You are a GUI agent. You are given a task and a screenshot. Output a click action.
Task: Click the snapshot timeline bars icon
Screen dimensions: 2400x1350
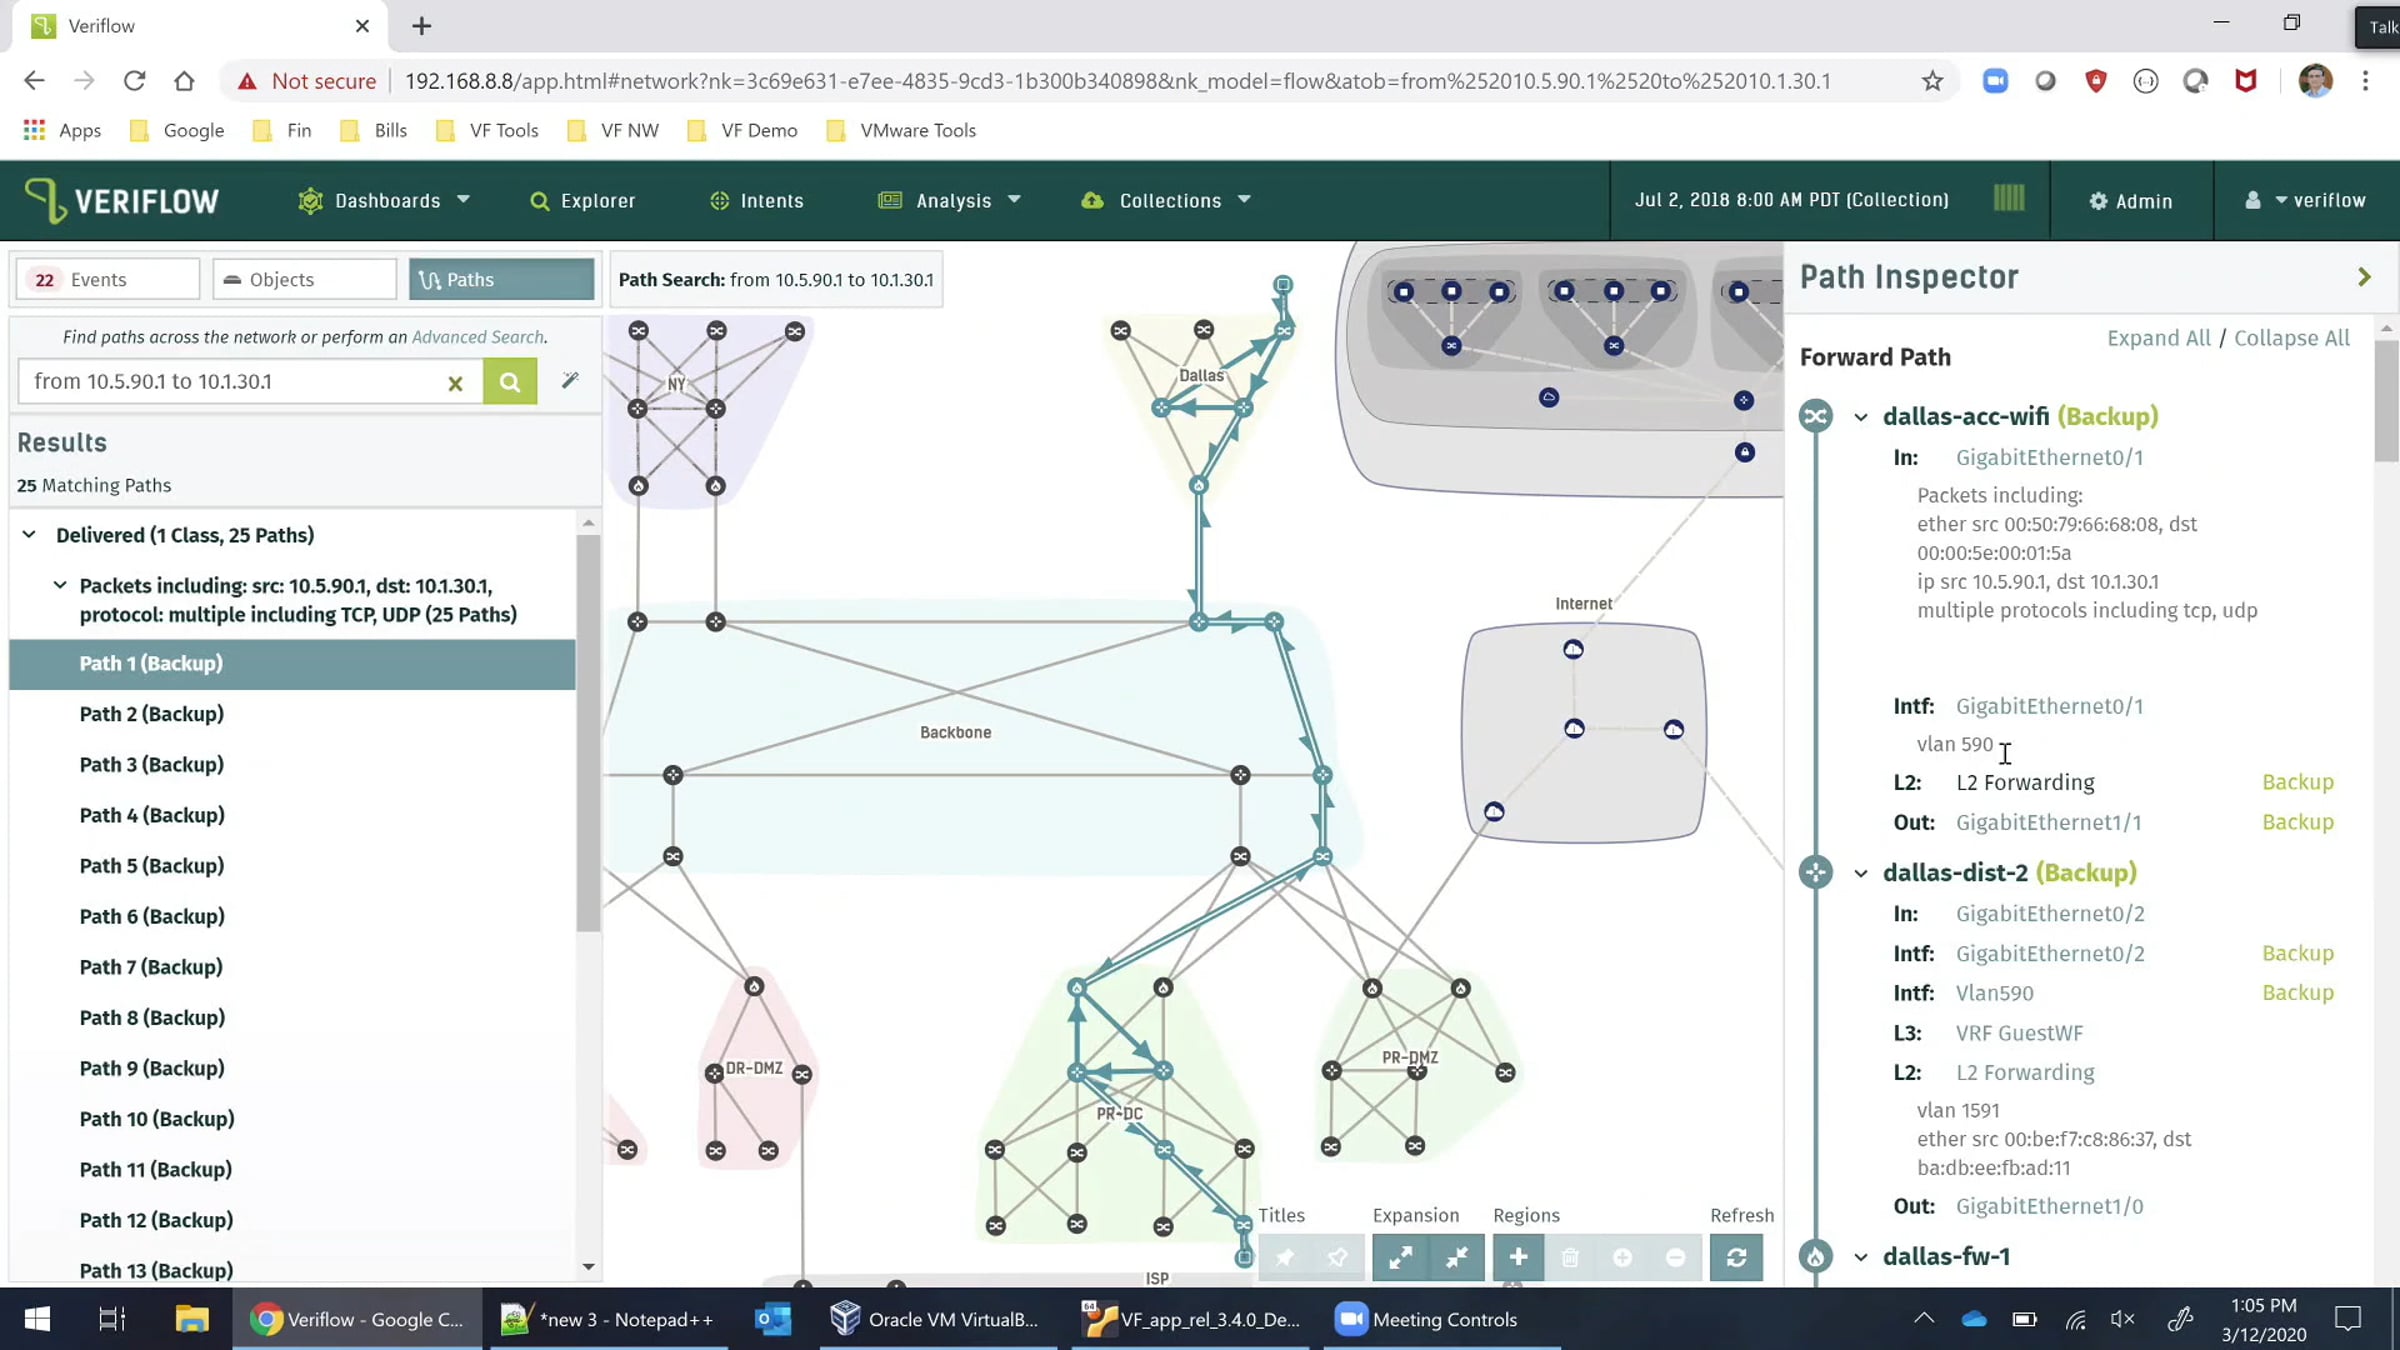2008,198
